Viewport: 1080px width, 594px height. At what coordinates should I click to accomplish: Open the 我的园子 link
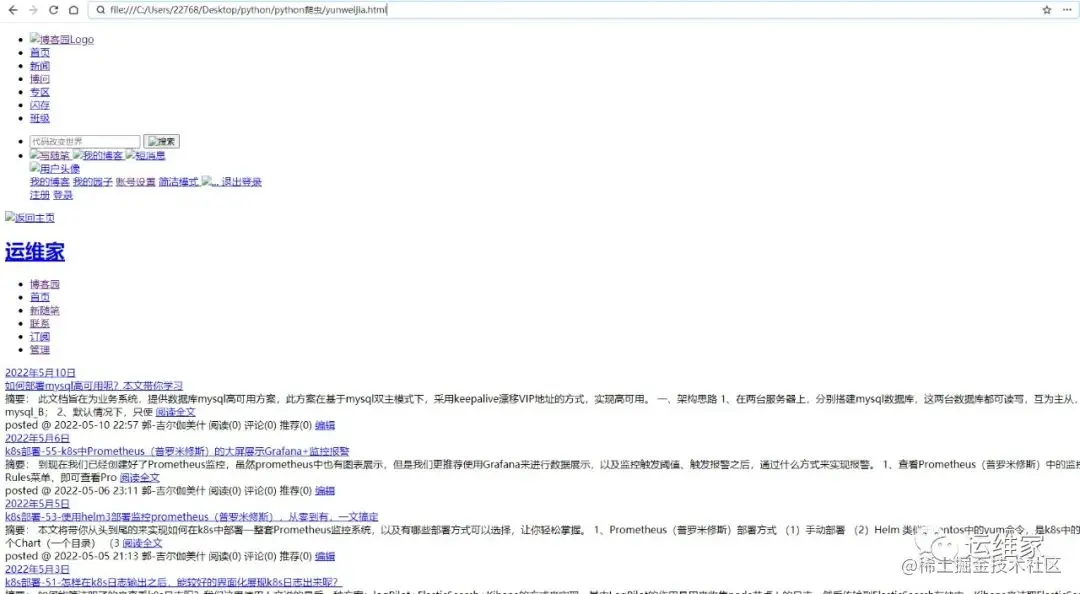92,182
